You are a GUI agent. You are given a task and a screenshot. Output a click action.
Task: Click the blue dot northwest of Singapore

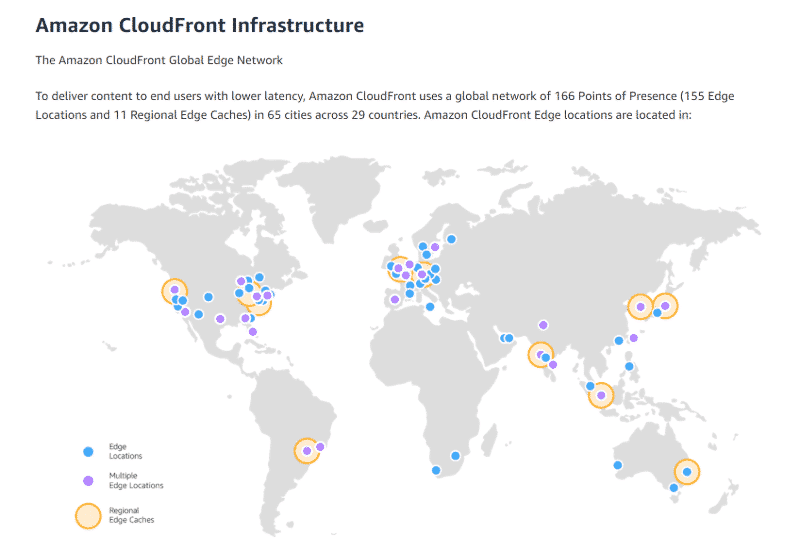[590, 386]
